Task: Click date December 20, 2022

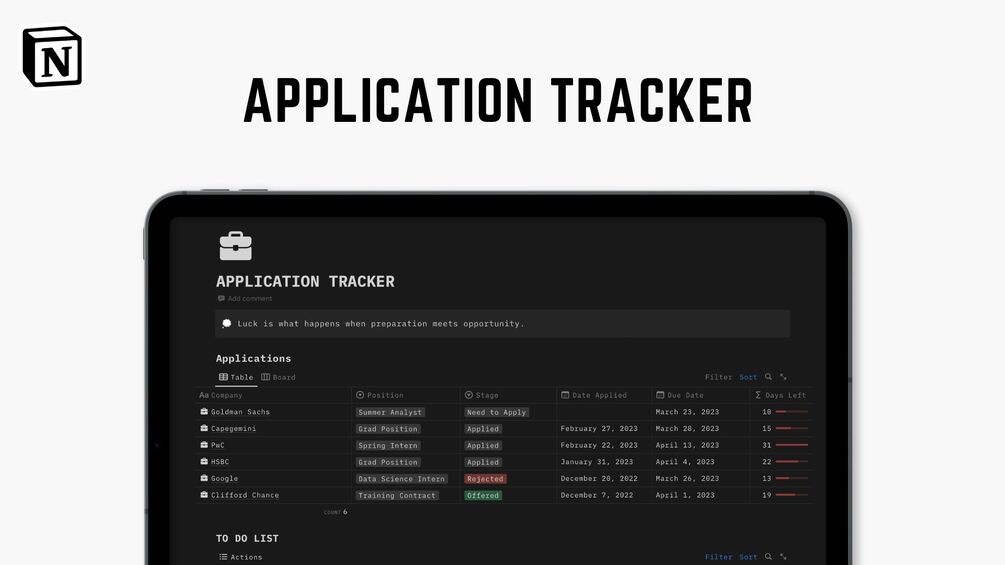Action: coord(599,479)
